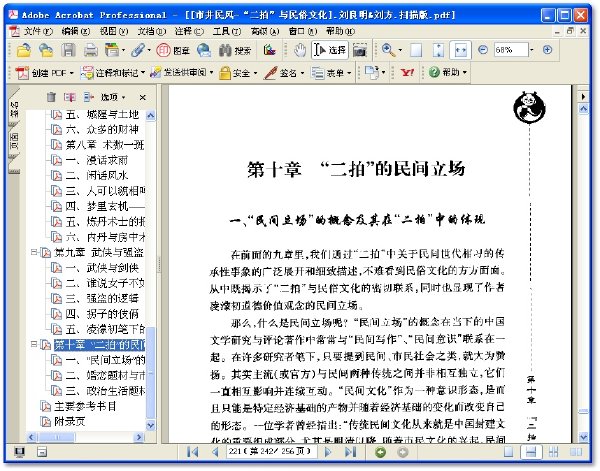
Task: Select bookmark 一、武侠与剑侠
Action: [102, 268]
